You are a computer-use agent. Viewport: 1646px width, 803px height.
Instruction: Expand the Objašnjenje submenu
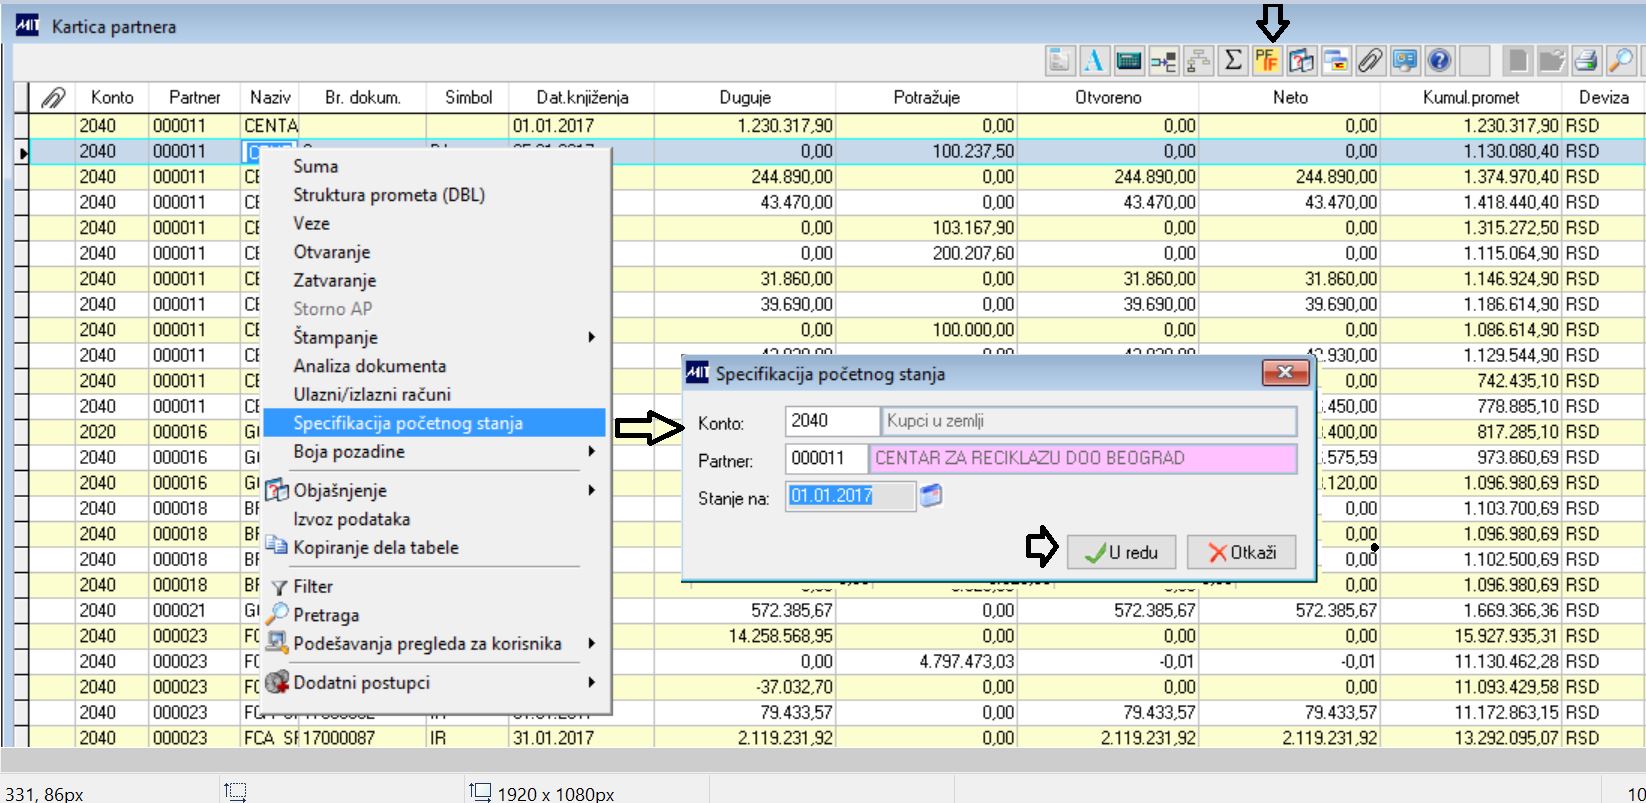(592, 490)
